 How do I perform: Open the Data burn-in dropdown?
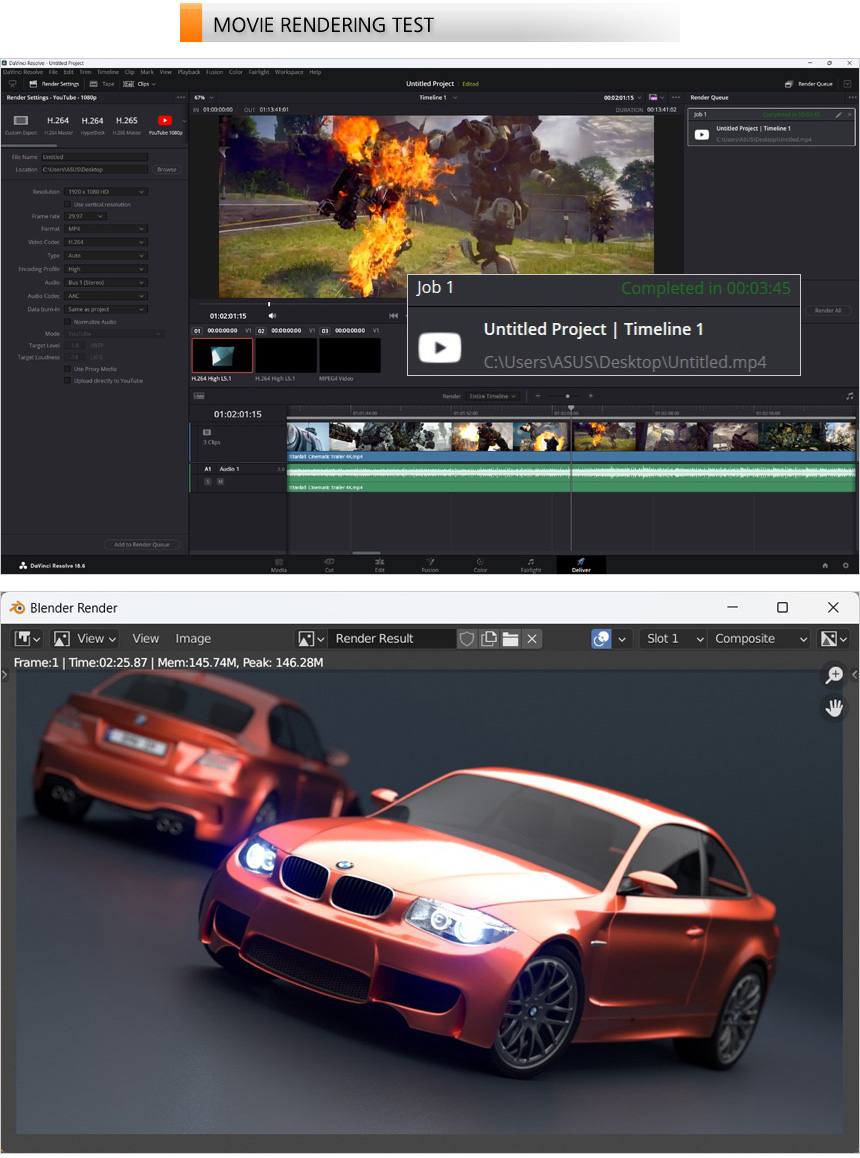(106, 309)
